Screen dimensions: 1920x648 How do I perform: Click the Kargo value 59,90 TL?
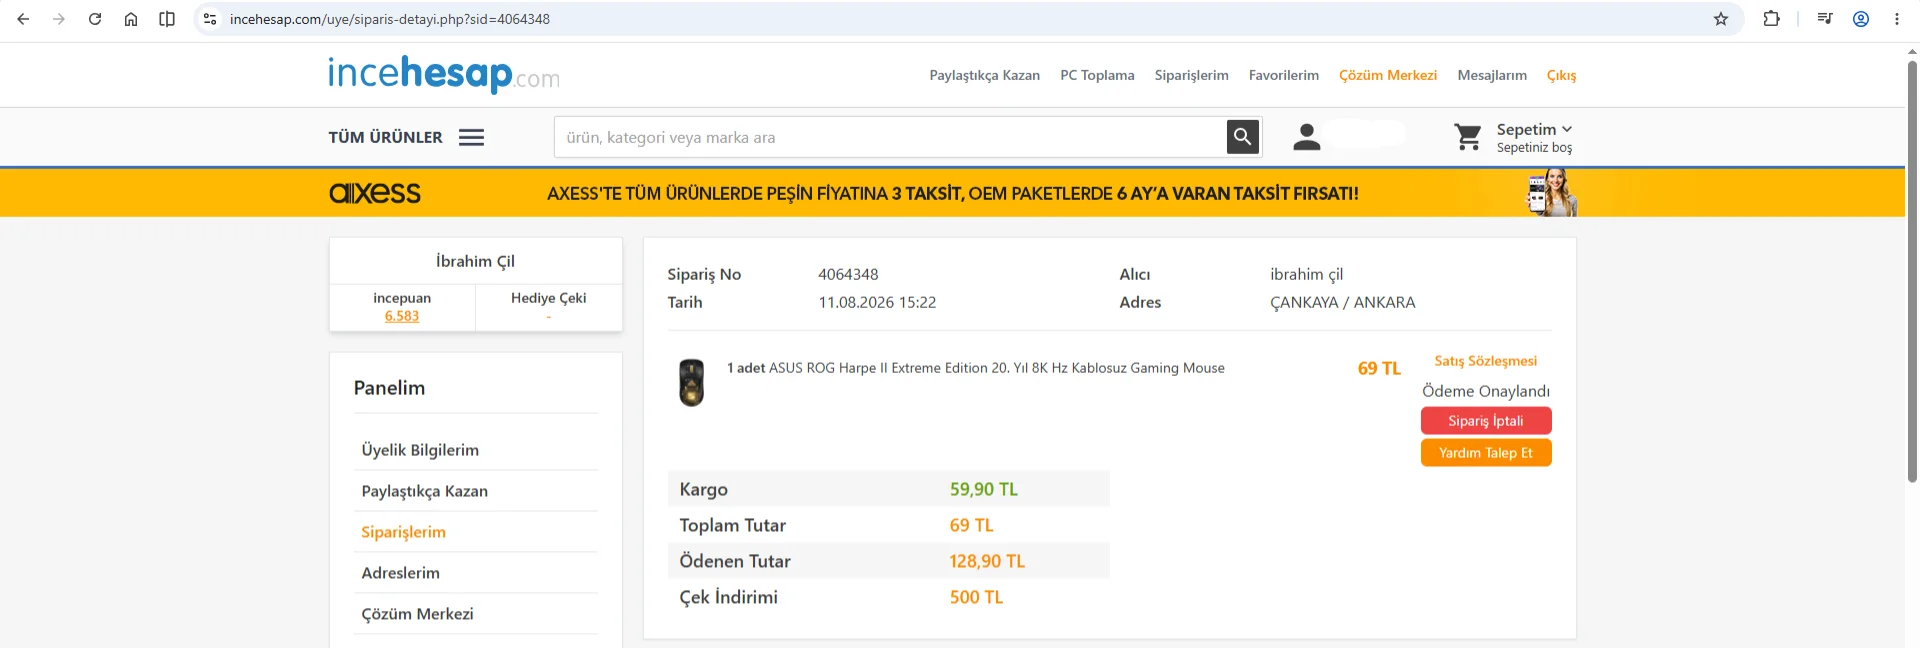[984, 489]
